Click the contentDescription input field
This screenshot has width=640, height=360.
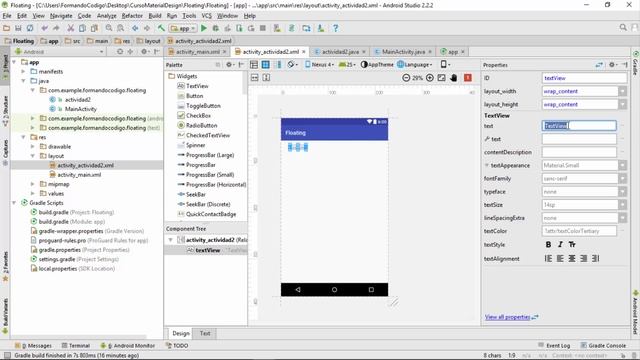pos(579,152)
